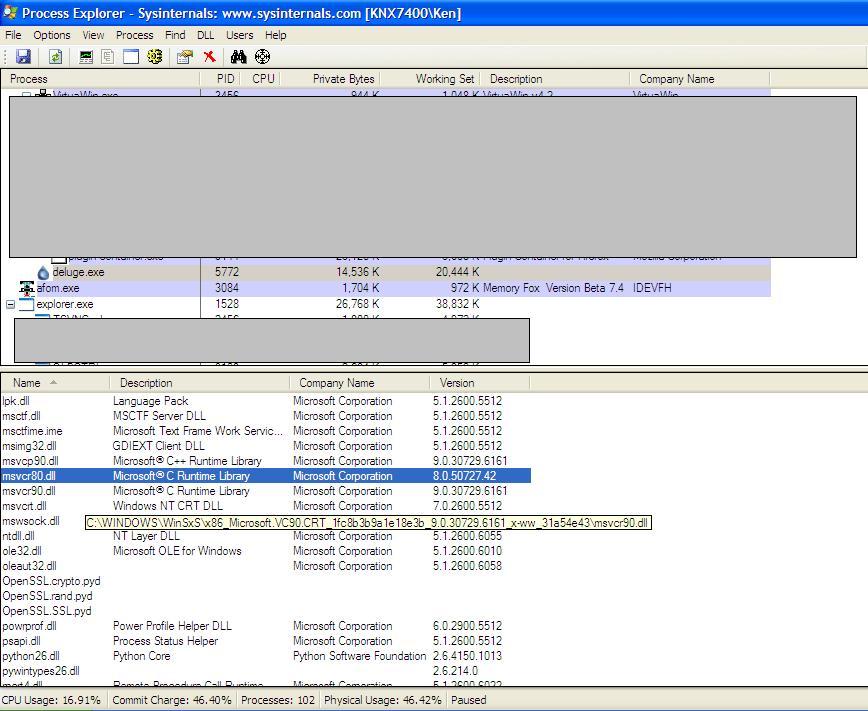Select the python26.dll row
Image resolution: width=868 pixels, height=711 pixels.
click(x=266, y=656)
